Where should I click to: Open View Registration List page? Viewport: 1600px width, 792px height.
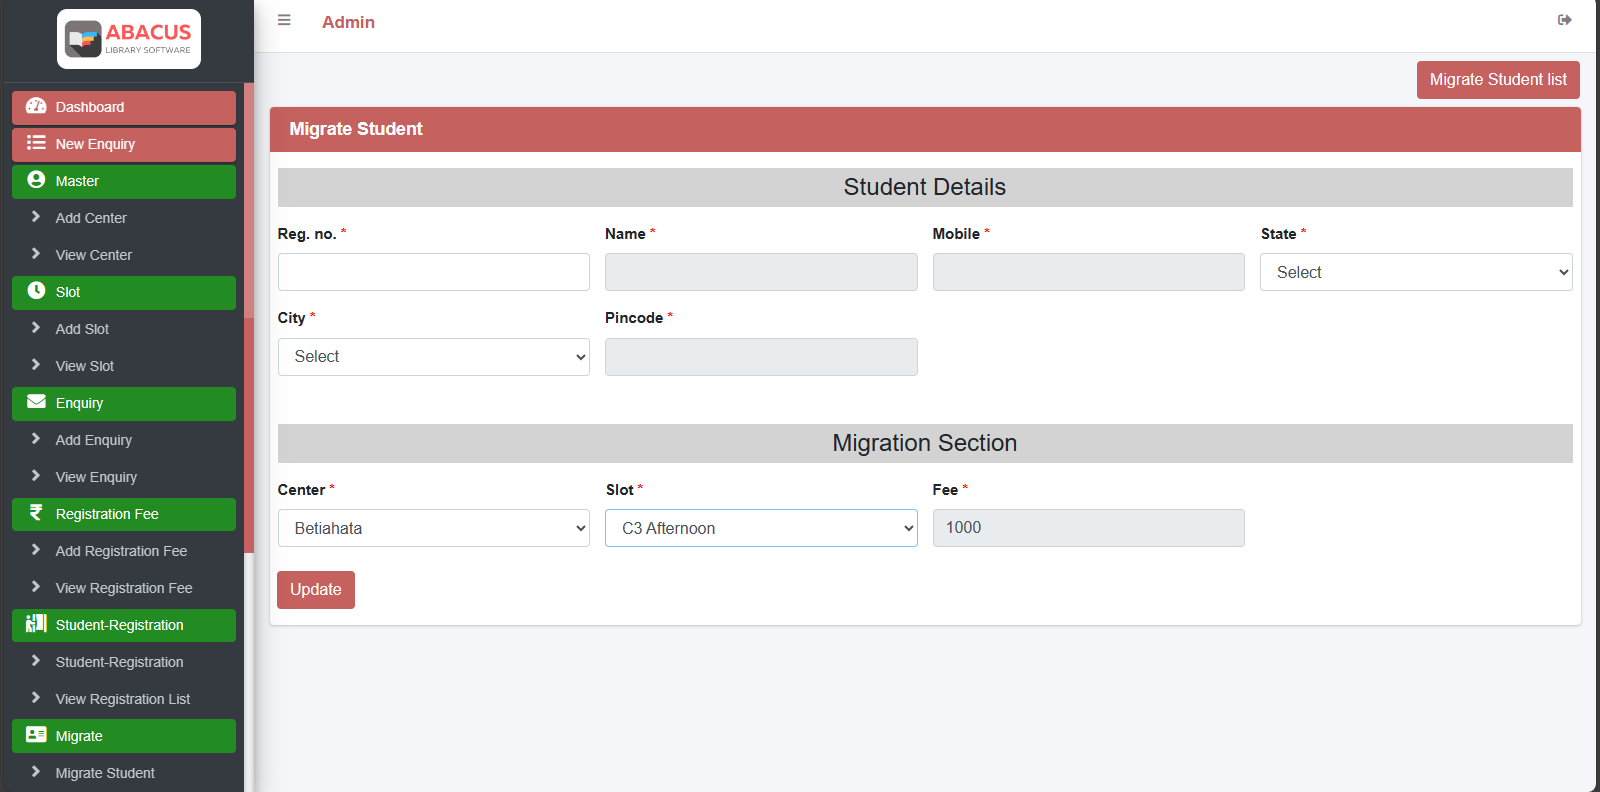123,699
